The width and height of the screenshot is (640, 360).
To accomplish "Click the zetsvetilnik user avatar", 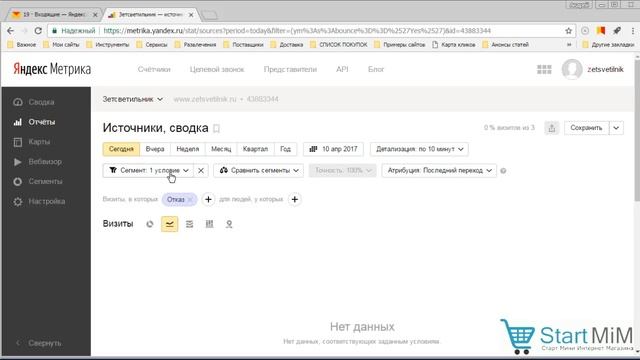I will (x=572, y=69).
